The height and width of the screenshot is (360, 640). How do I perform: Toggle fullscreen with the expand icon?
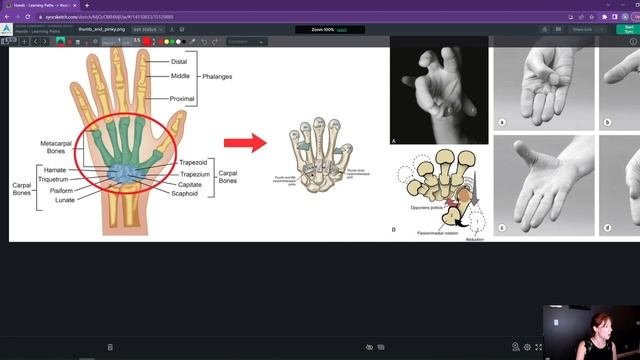click(539, 347)
